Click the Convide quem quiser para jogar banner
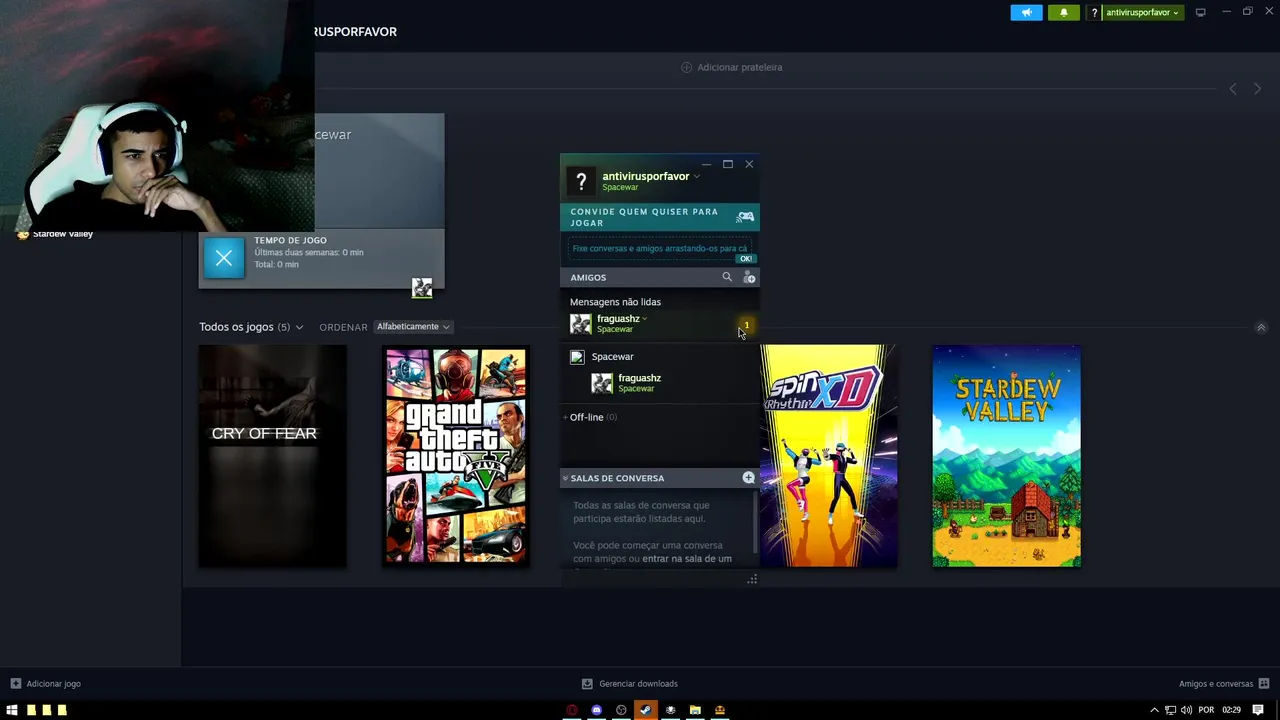Image resolution: width=1280 pixels, height=720 pixels. click(660, 217)
